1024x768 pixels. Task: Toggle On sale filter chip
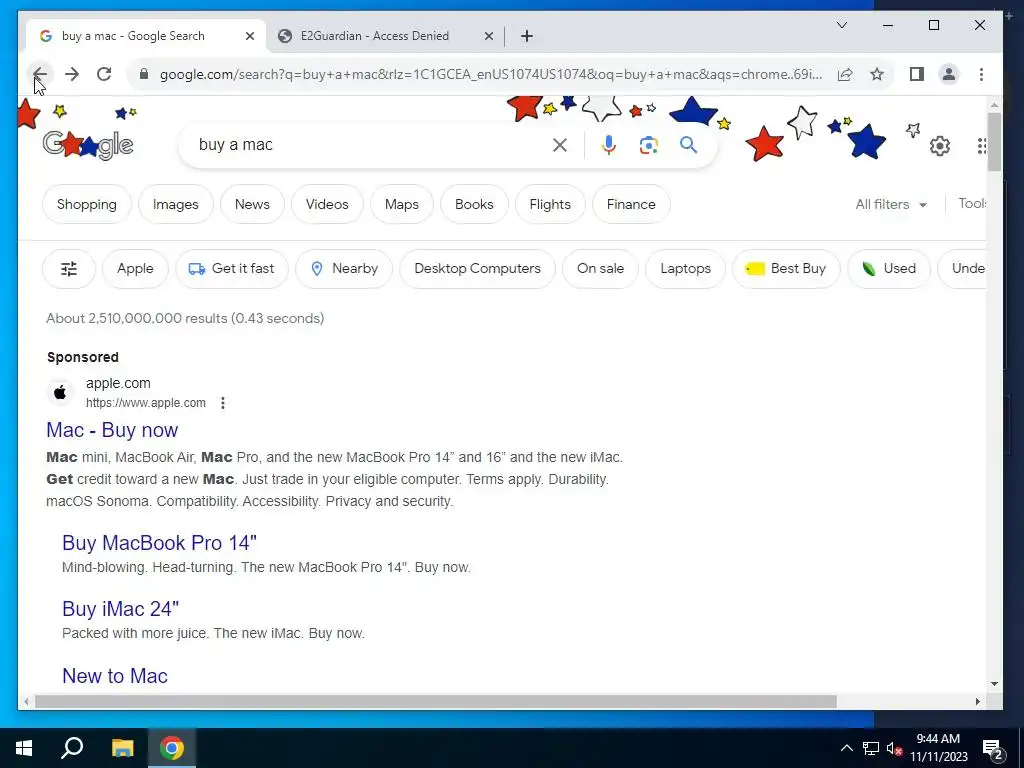600,268
